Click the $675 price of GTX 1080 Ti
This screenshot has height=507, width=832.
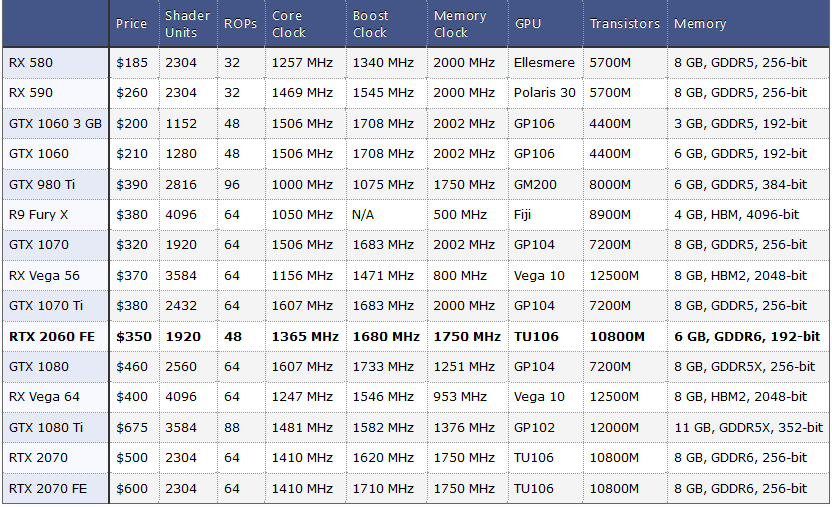132,427
